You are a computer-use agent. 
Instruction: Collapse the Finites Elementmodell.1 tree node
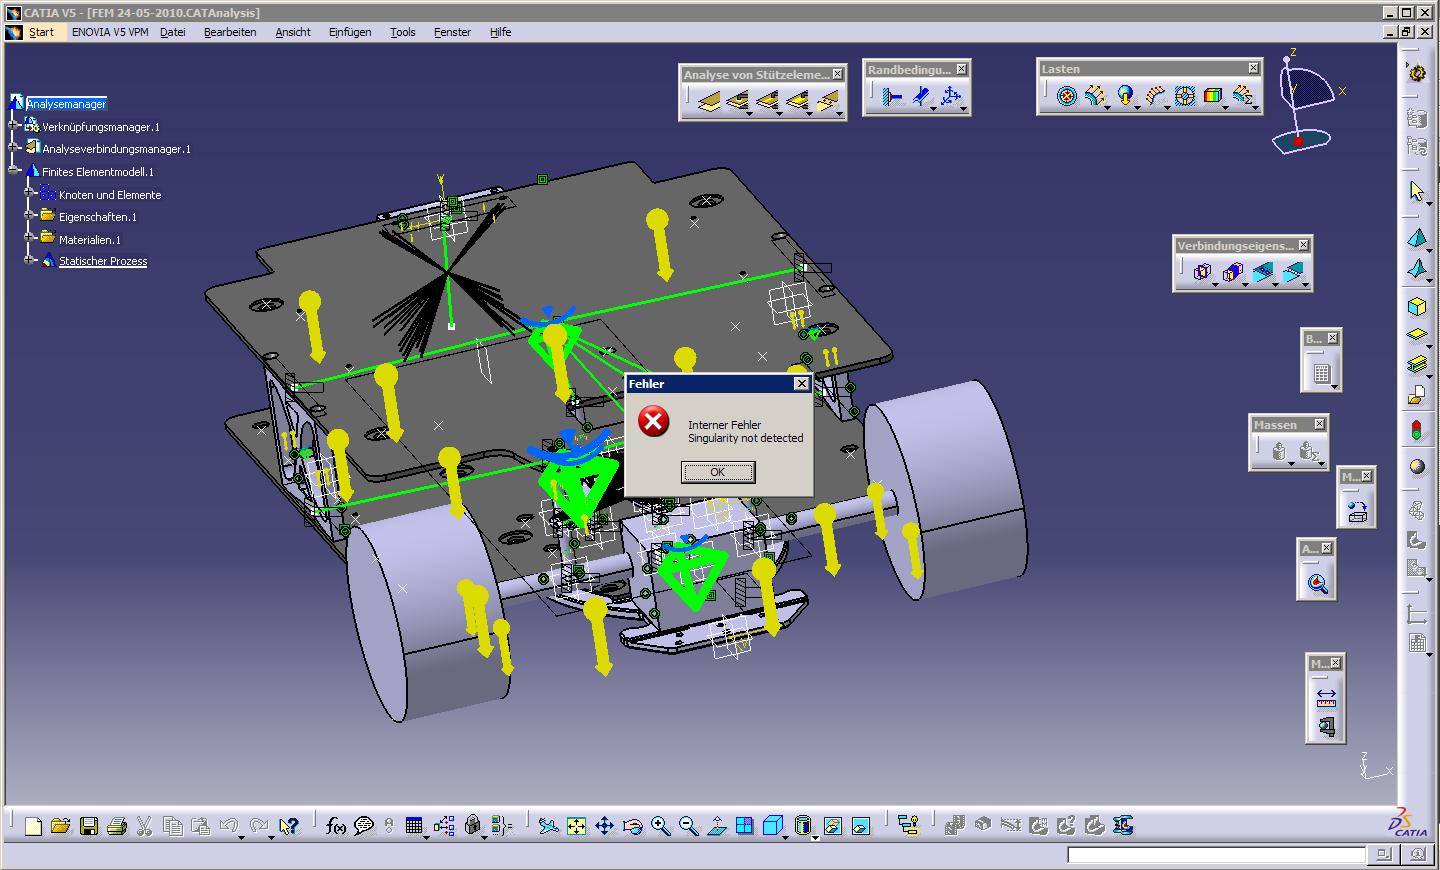tap(14, 171)
